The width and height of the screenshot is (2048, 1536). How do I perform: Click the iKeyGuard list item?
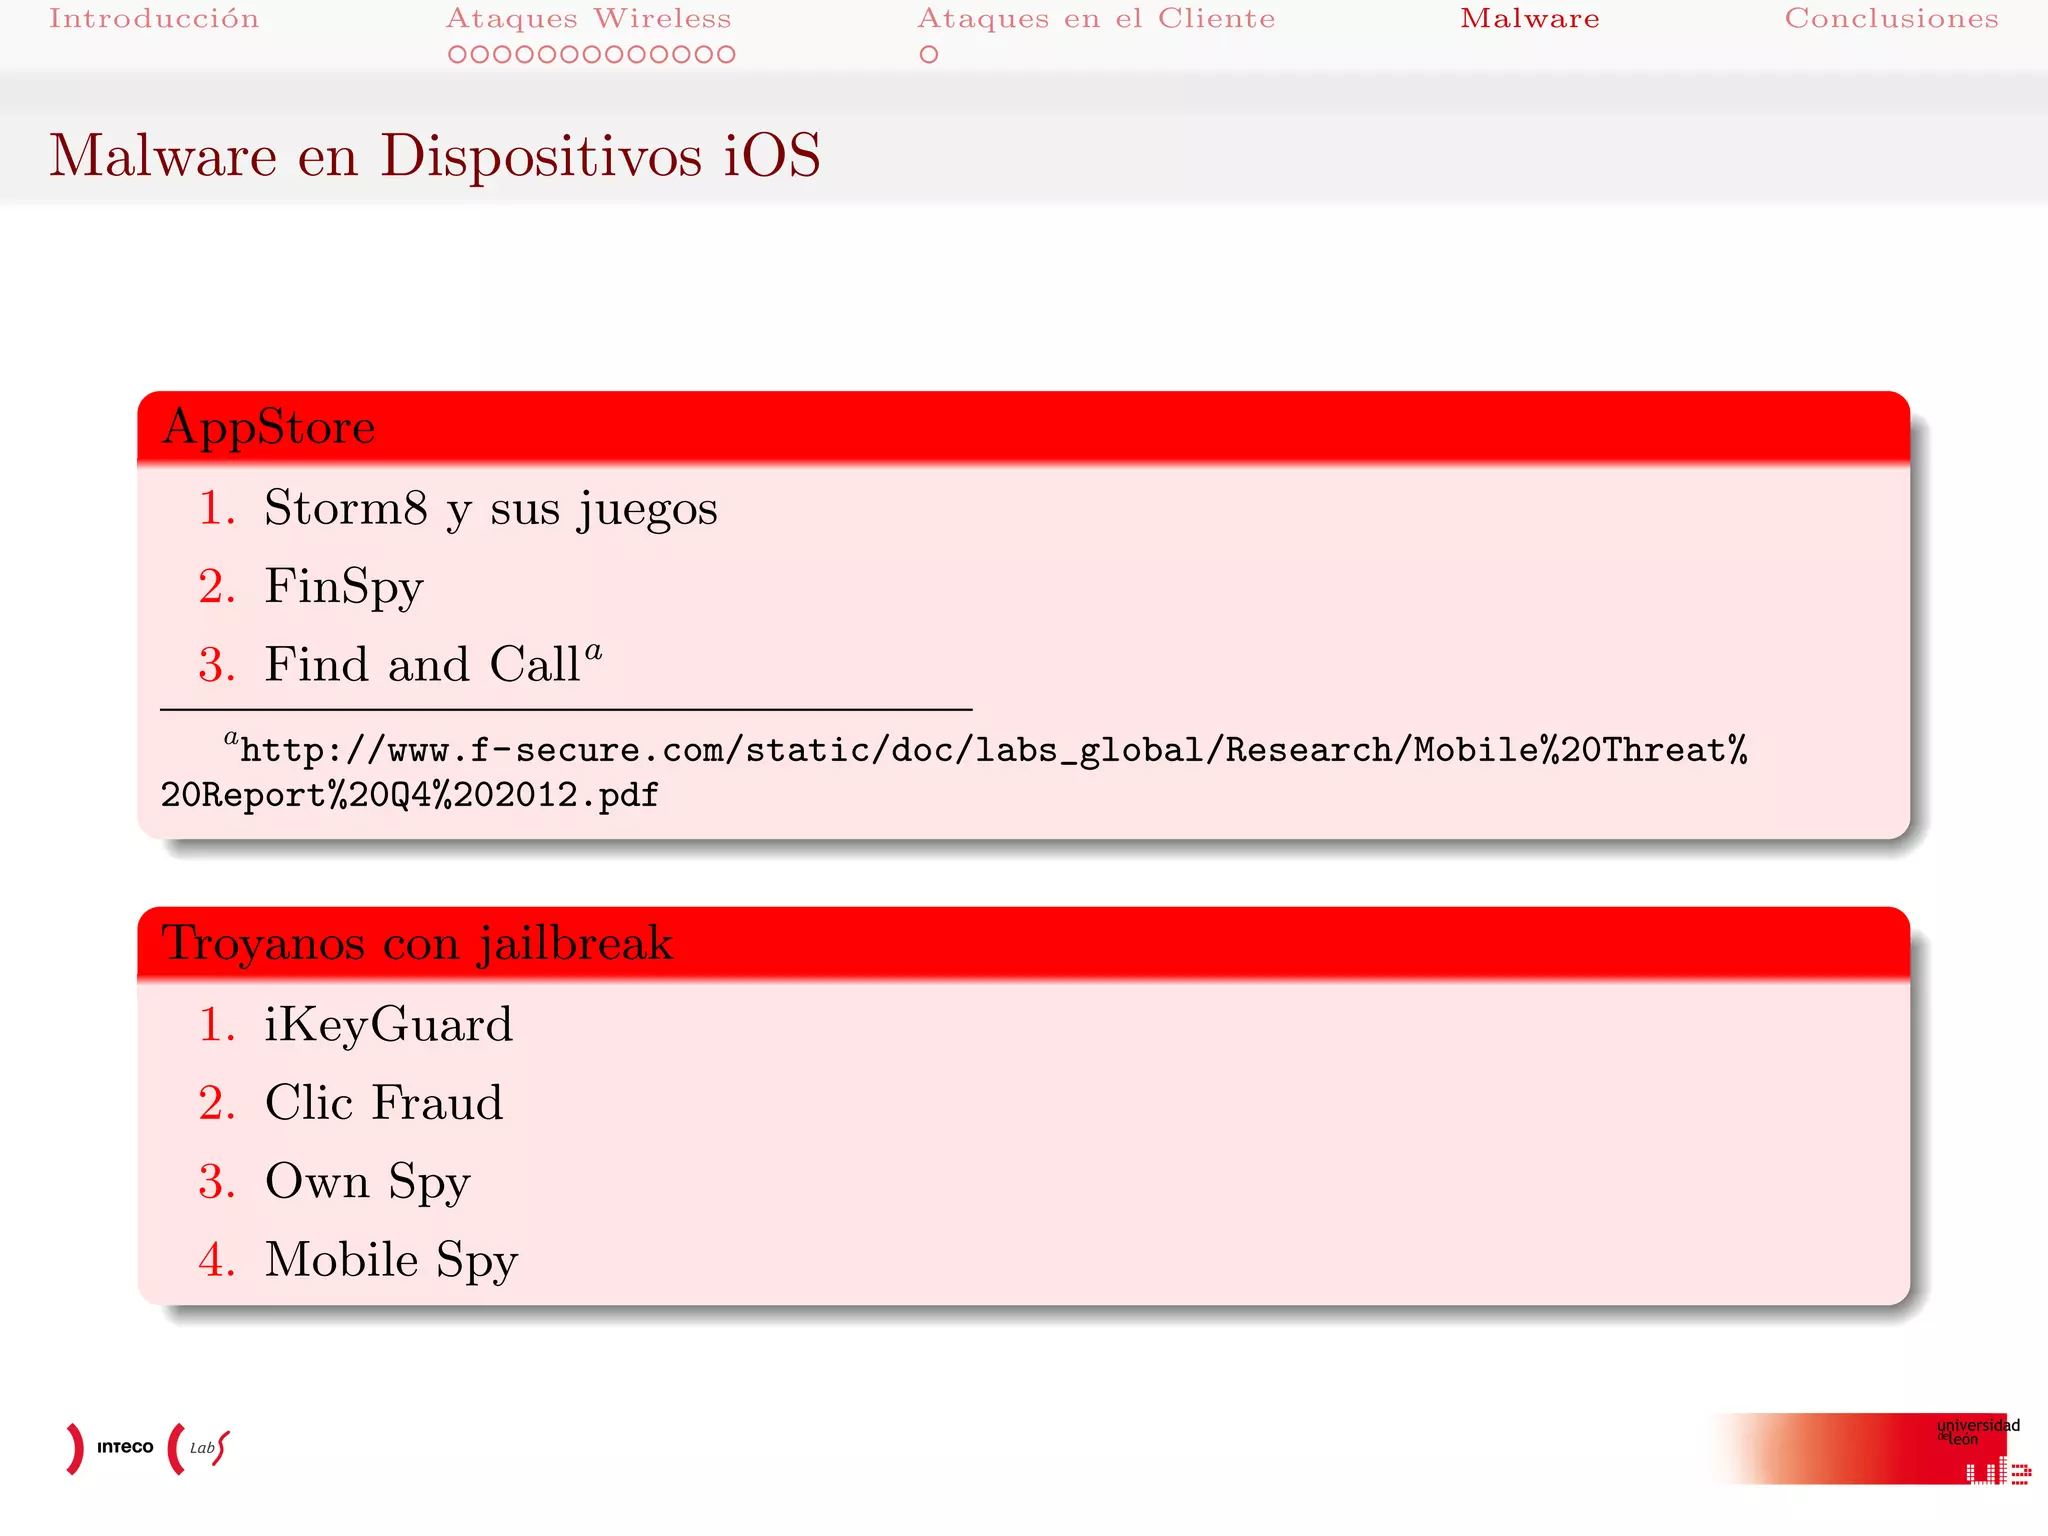point(388,1025)
